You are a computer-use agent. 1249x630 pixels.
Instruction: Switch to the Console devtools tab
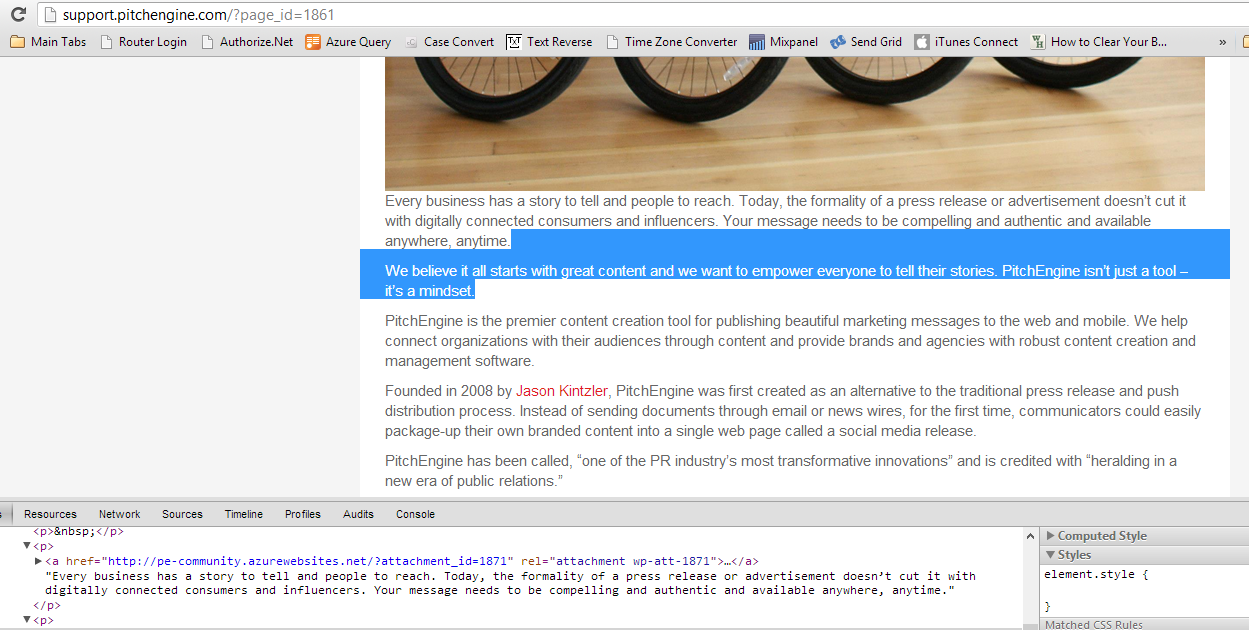(x=415, y=514)
